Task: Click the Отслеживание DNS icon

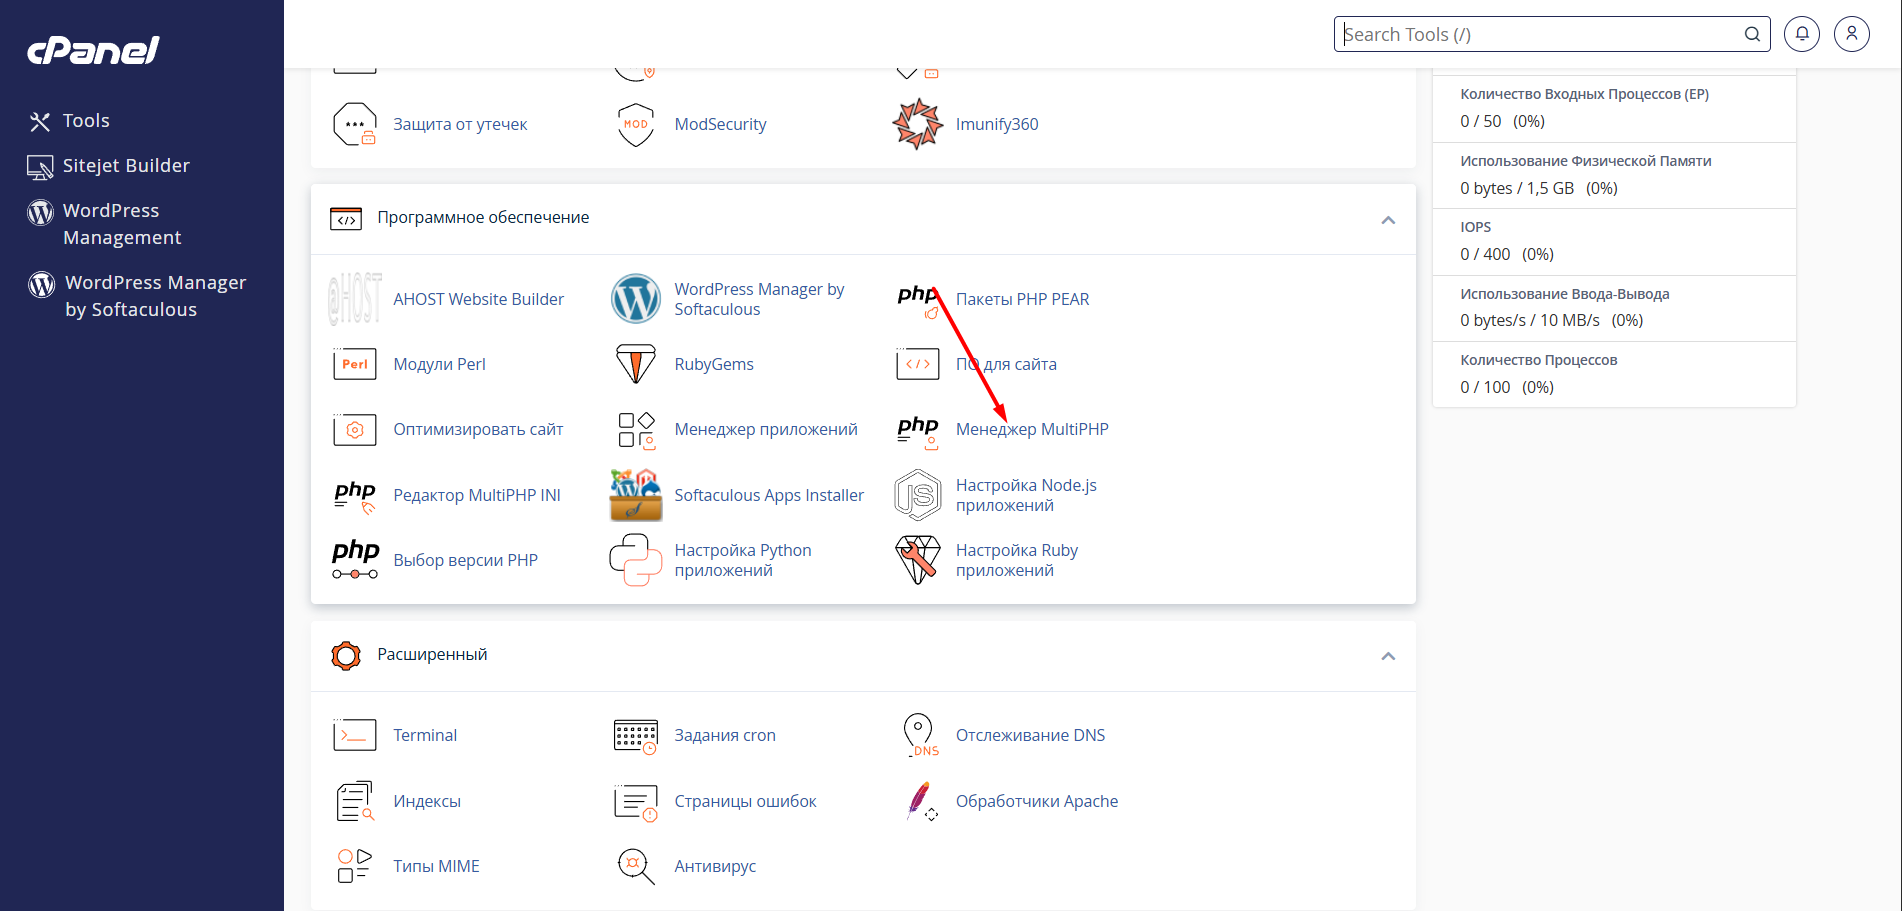Action: [x=920, y=735]
